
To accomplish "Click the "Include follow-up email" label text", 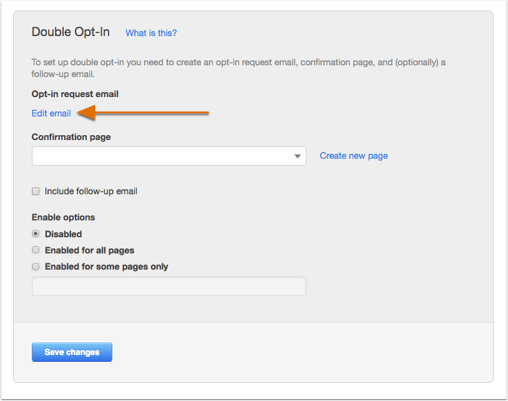I will pos(91,191).
